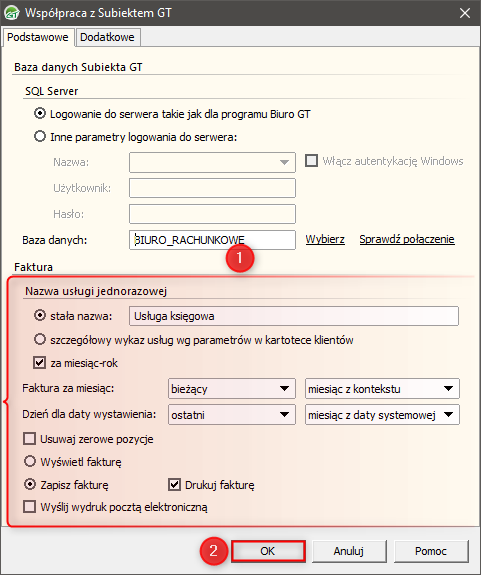Click the 'stała nazwa' text field with Usługa księgowa
The image size is (481, 575).
click(294, 316)
